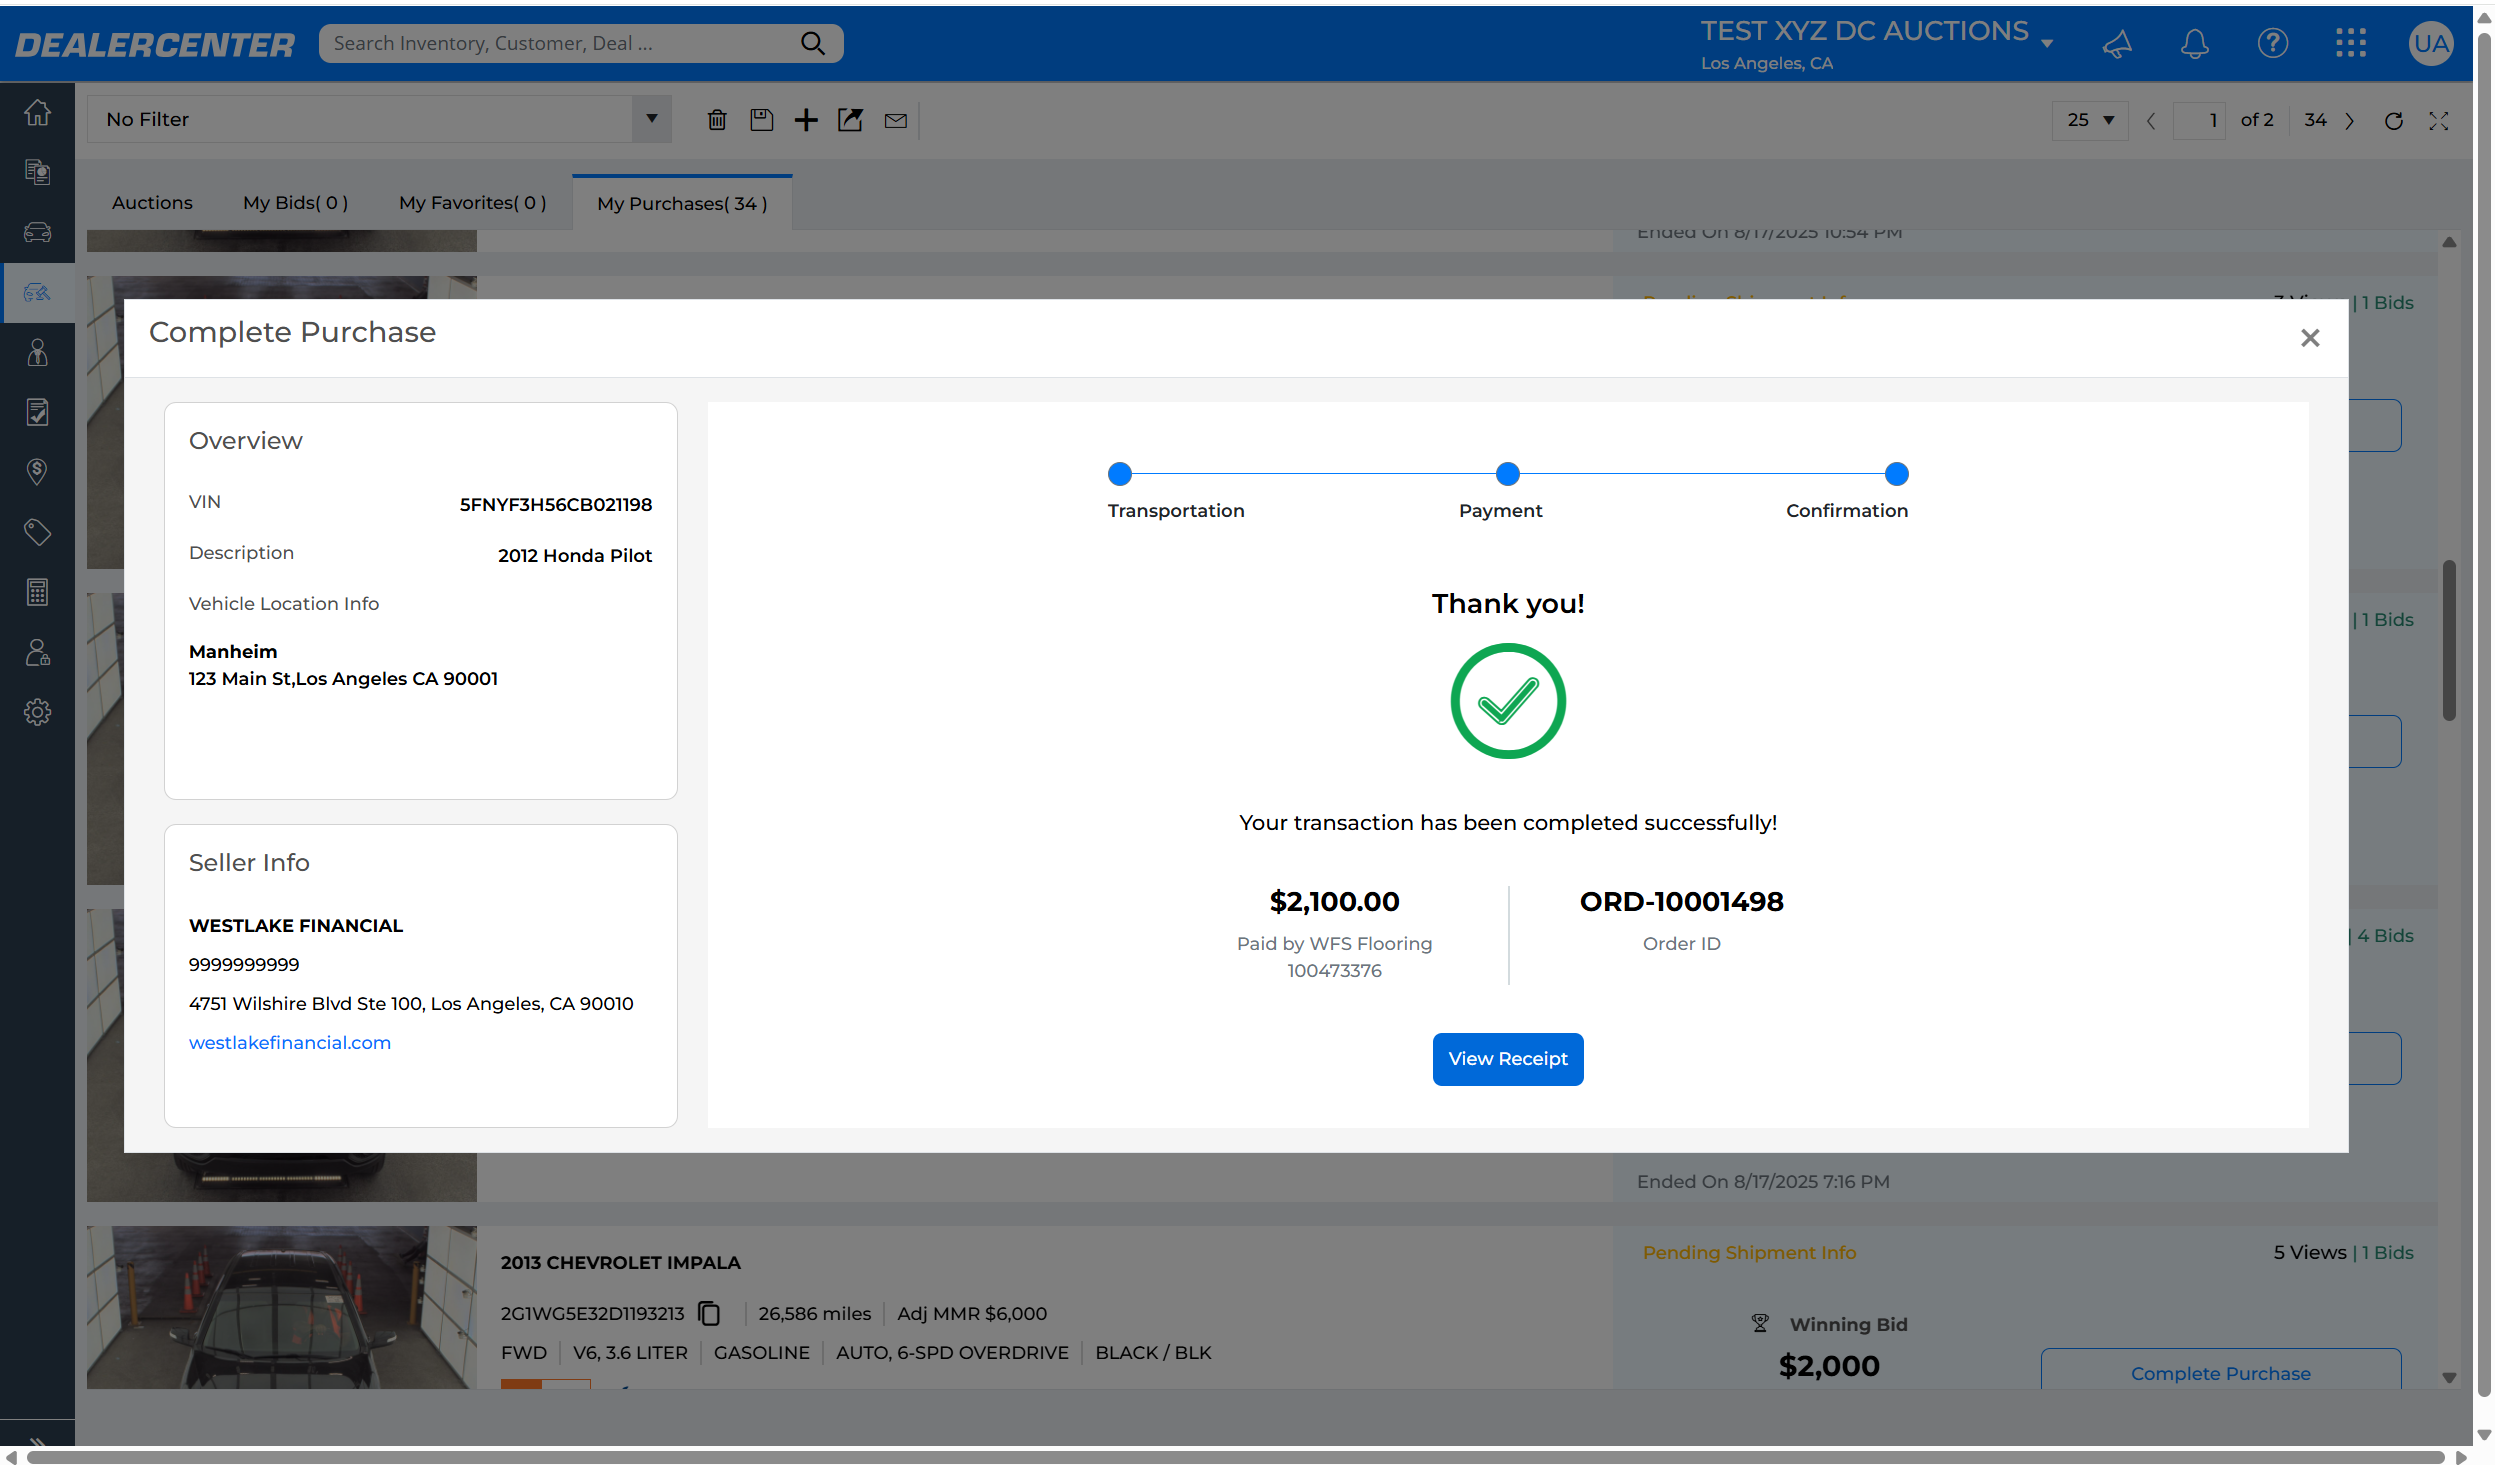Viewport: 2495px width, 1465px height.
Task: Click the list vertical scrollbar thumb
Action: pos(2449,640)
